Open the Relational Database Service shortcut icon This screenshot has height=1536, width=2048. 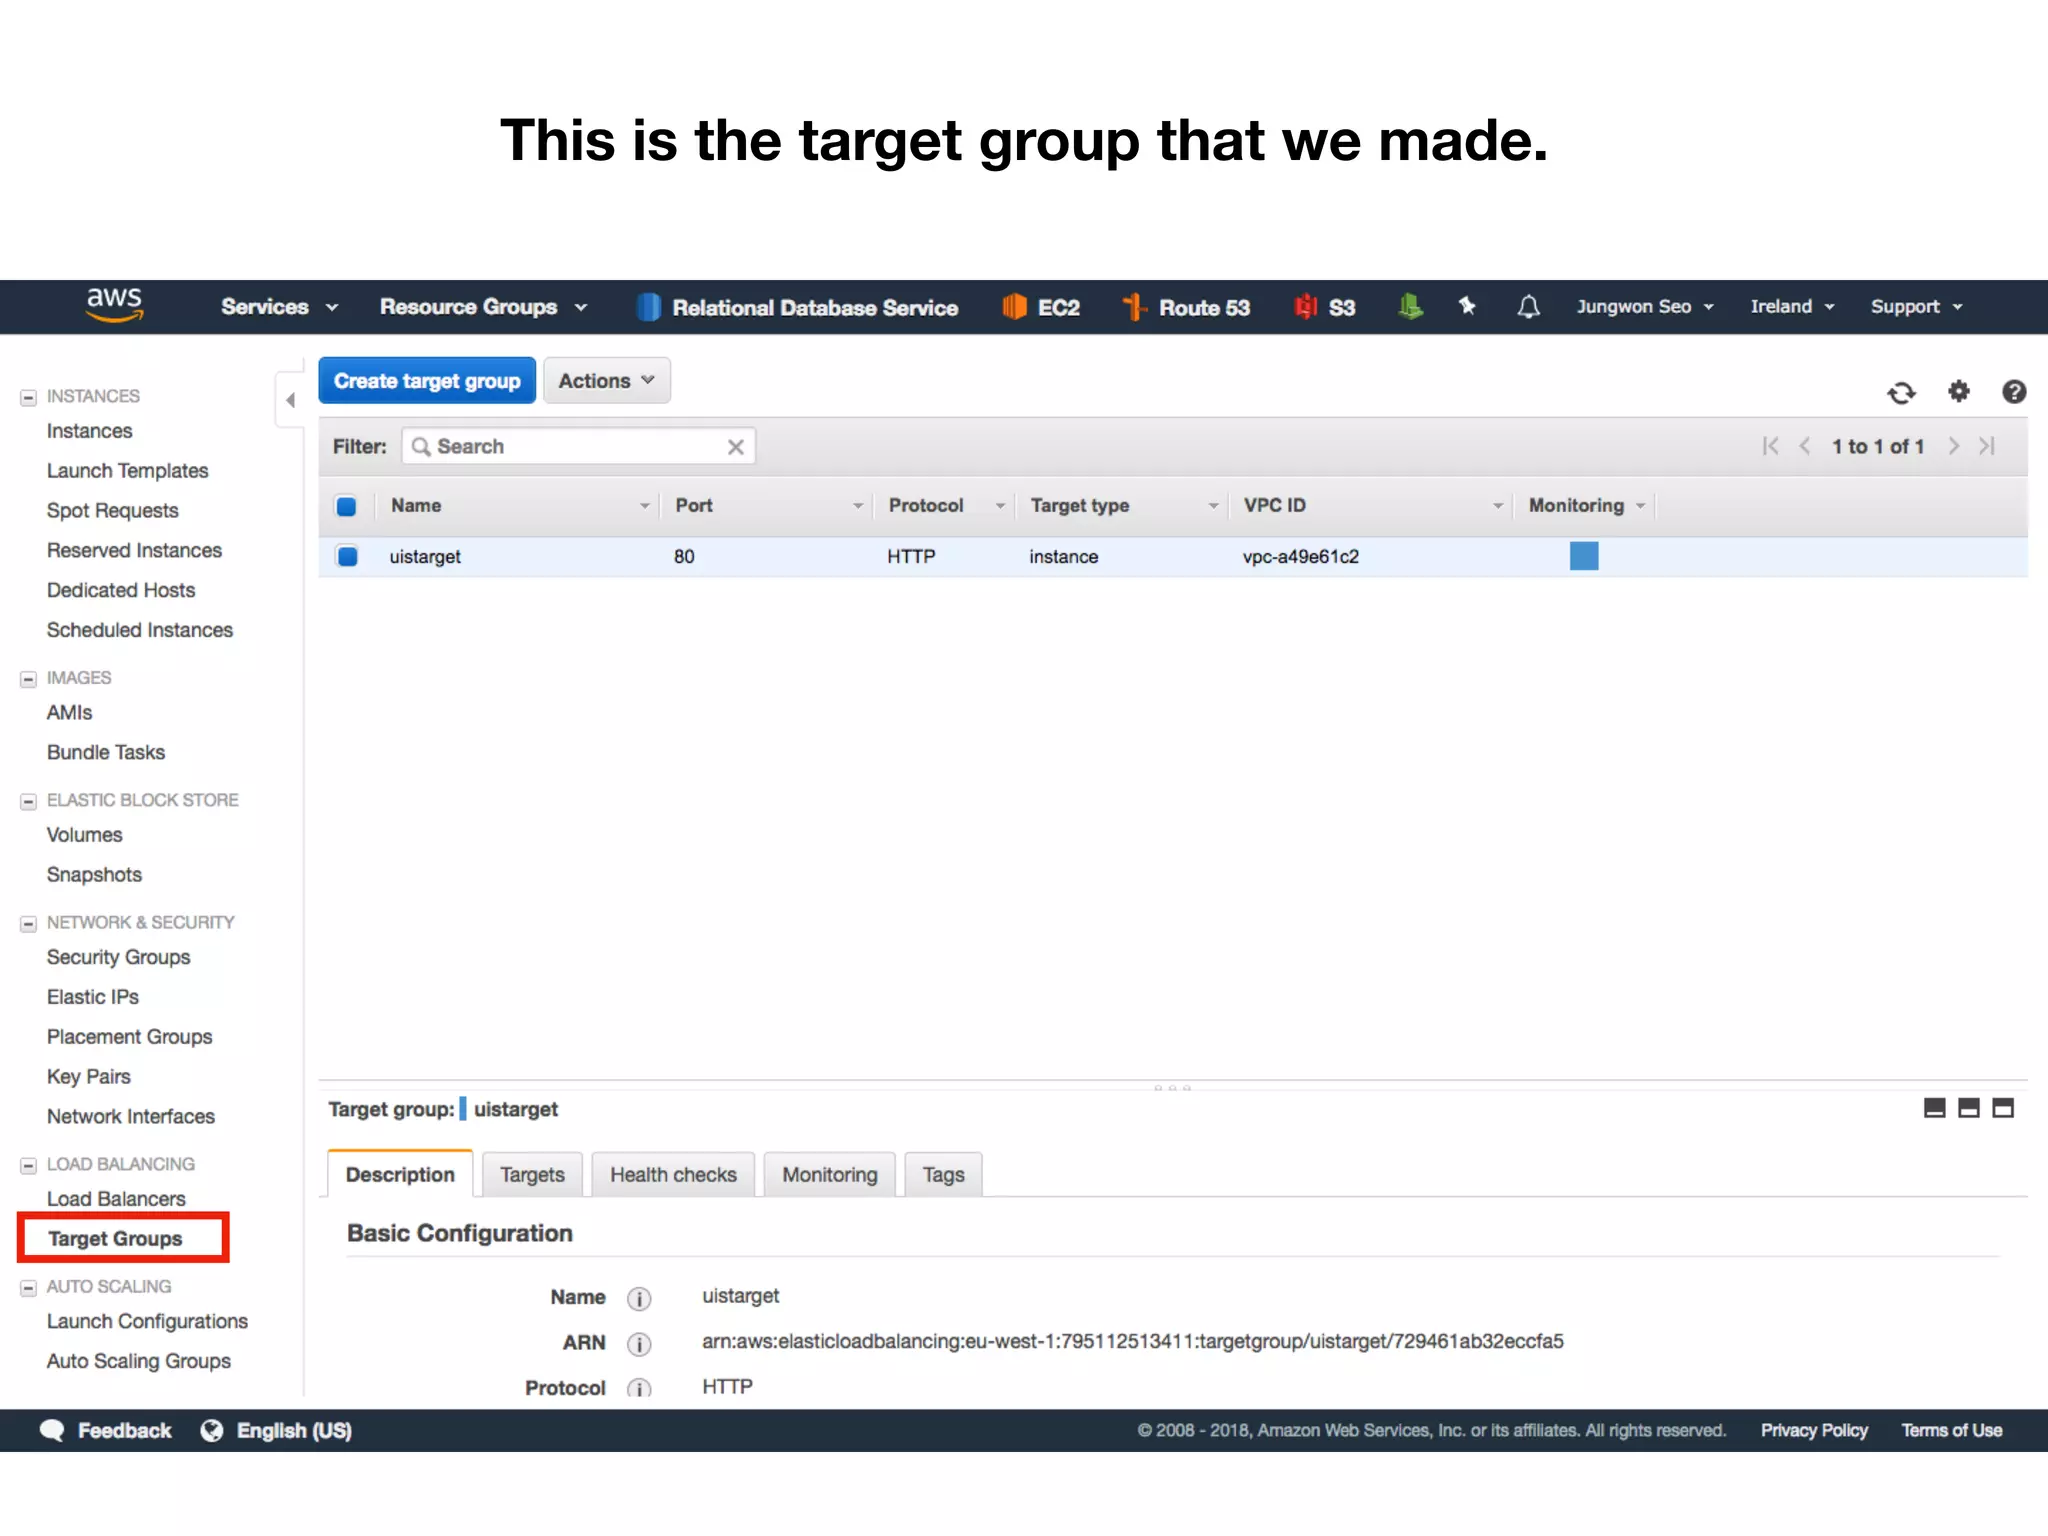click(x=648, y=307)
